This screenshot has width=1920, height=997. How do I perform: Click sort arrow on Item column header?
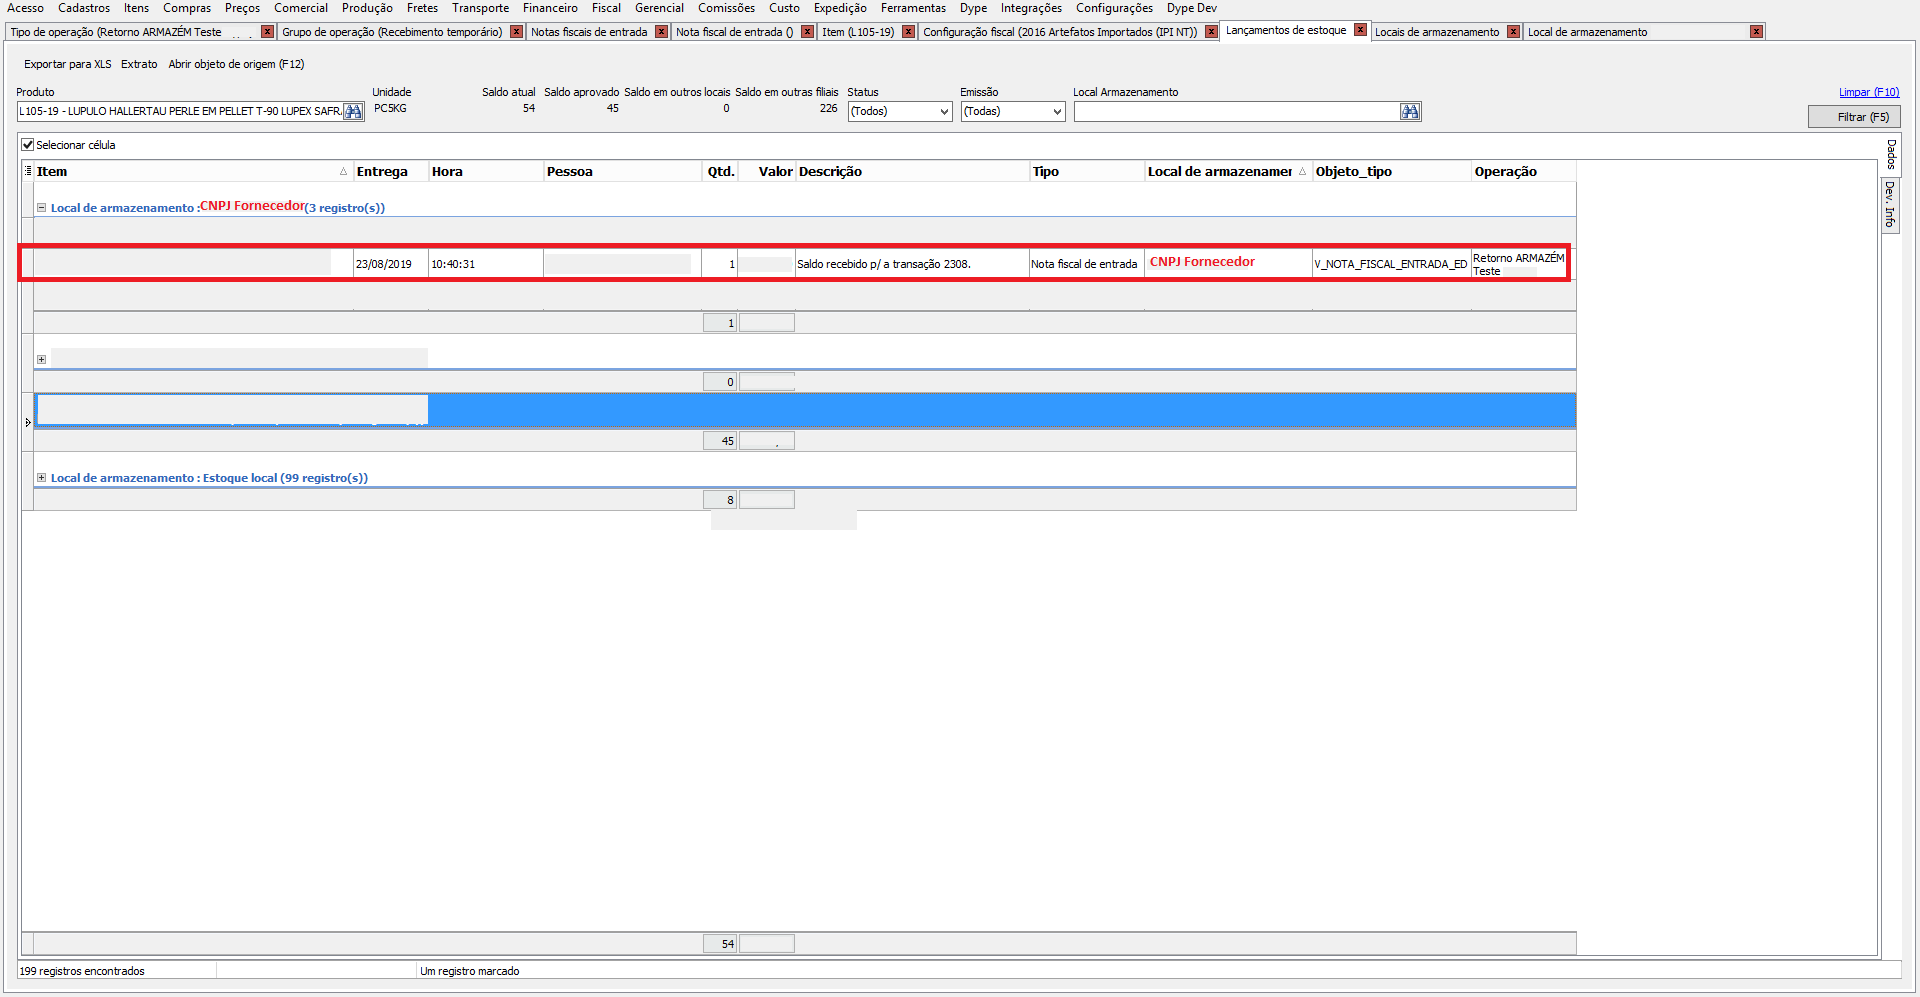tap(343, 172)
